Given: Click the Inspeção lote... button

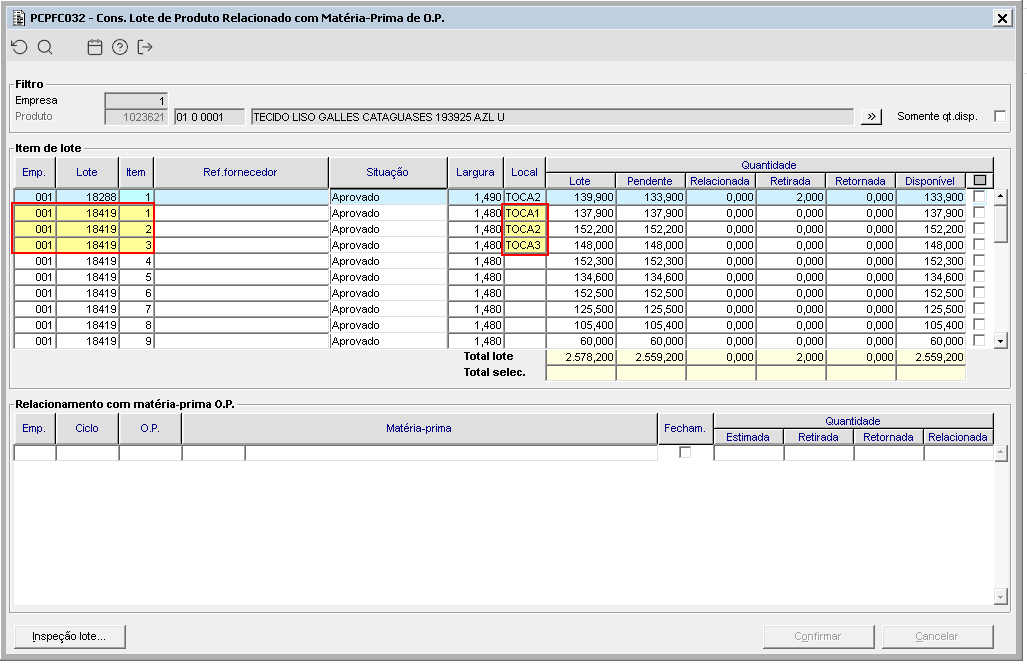Looking at the screenshot, I should coord(69,636).
